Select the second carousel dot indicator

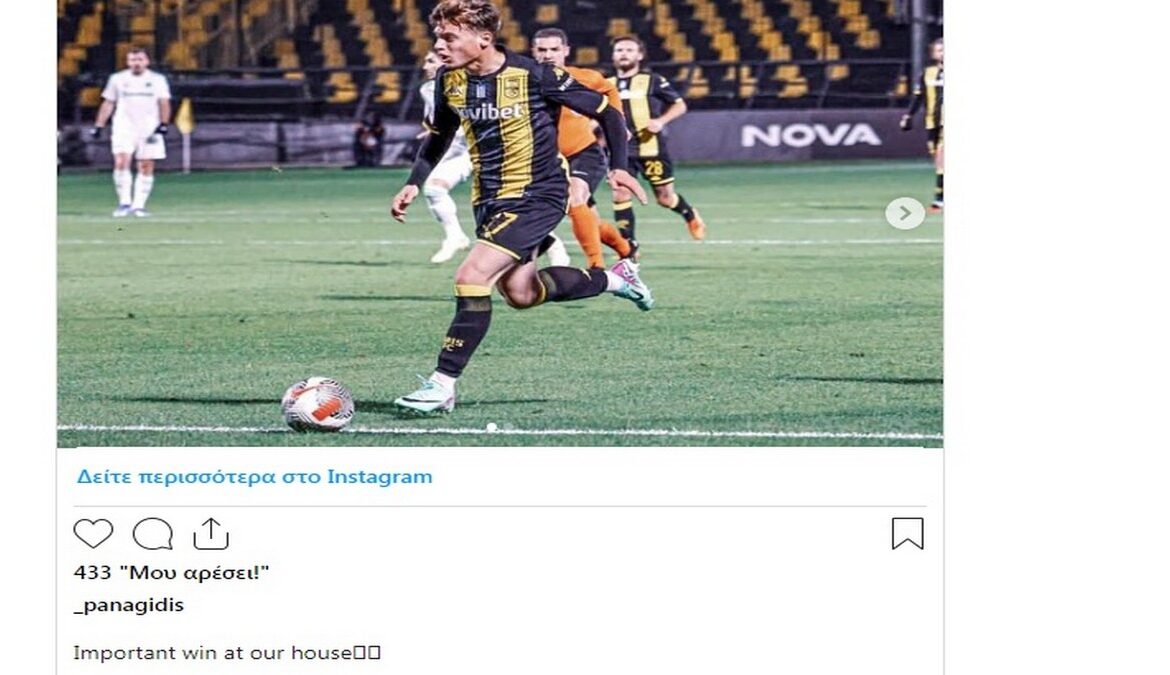[508, 427]
